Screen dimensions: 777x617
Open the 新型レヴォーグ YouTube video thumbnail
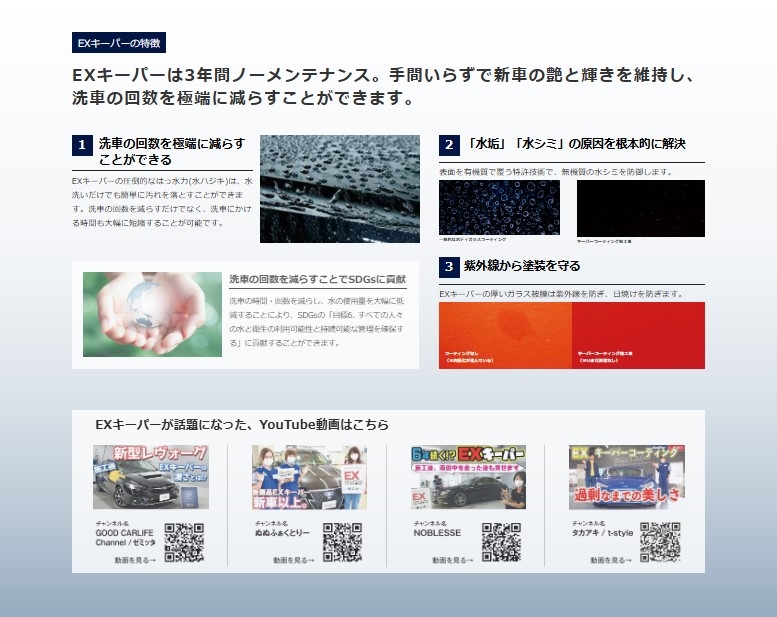151,477
